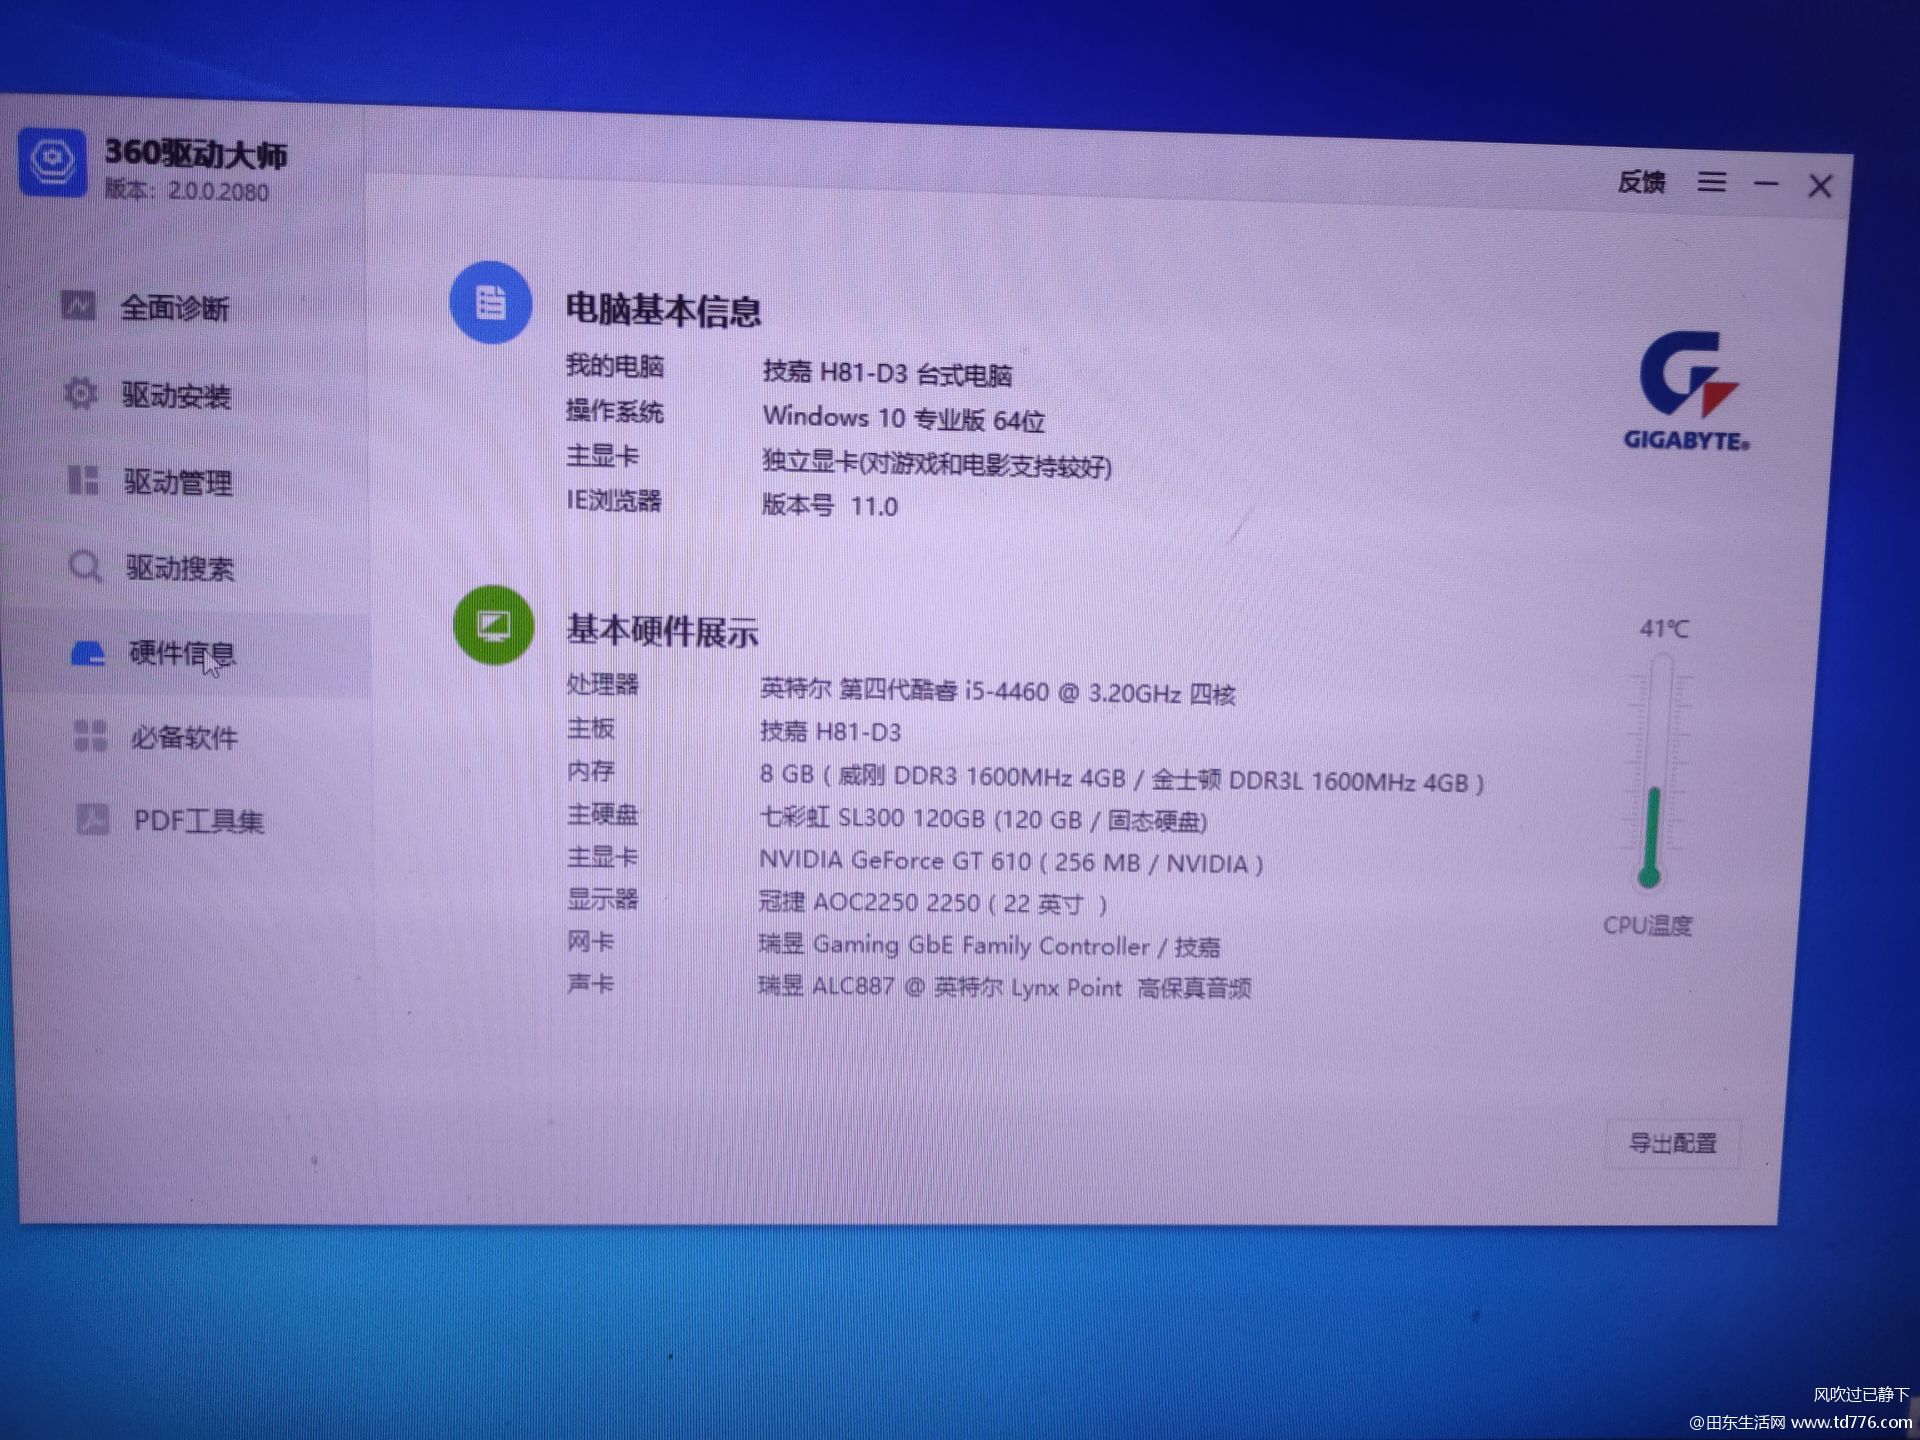The width and height of the screenshot is (1920, 1440).
Task: Click the 电脑基本信息 heading
Action: [663, 310]
